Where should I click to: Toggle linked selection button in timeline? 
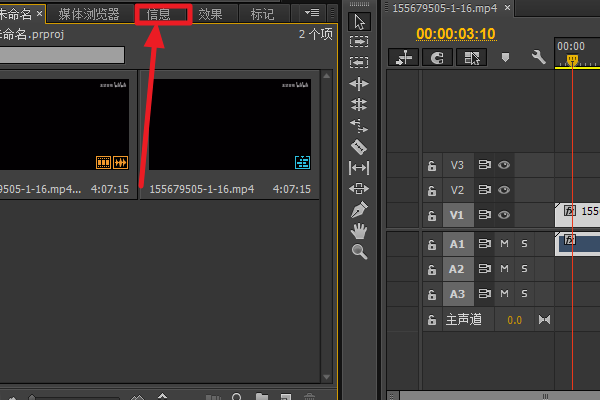point(471,58)
